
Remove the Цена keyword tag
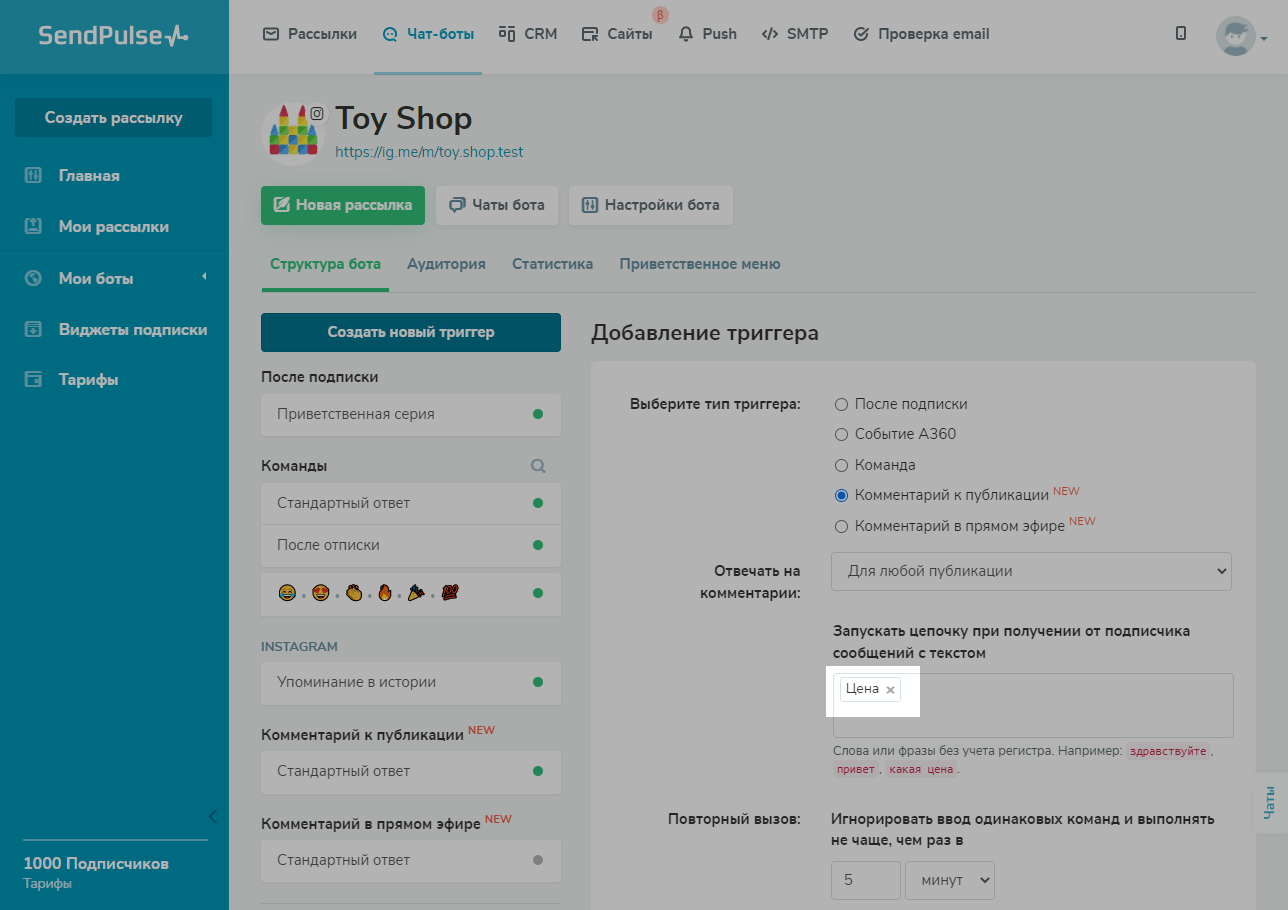tap(890, 690)
